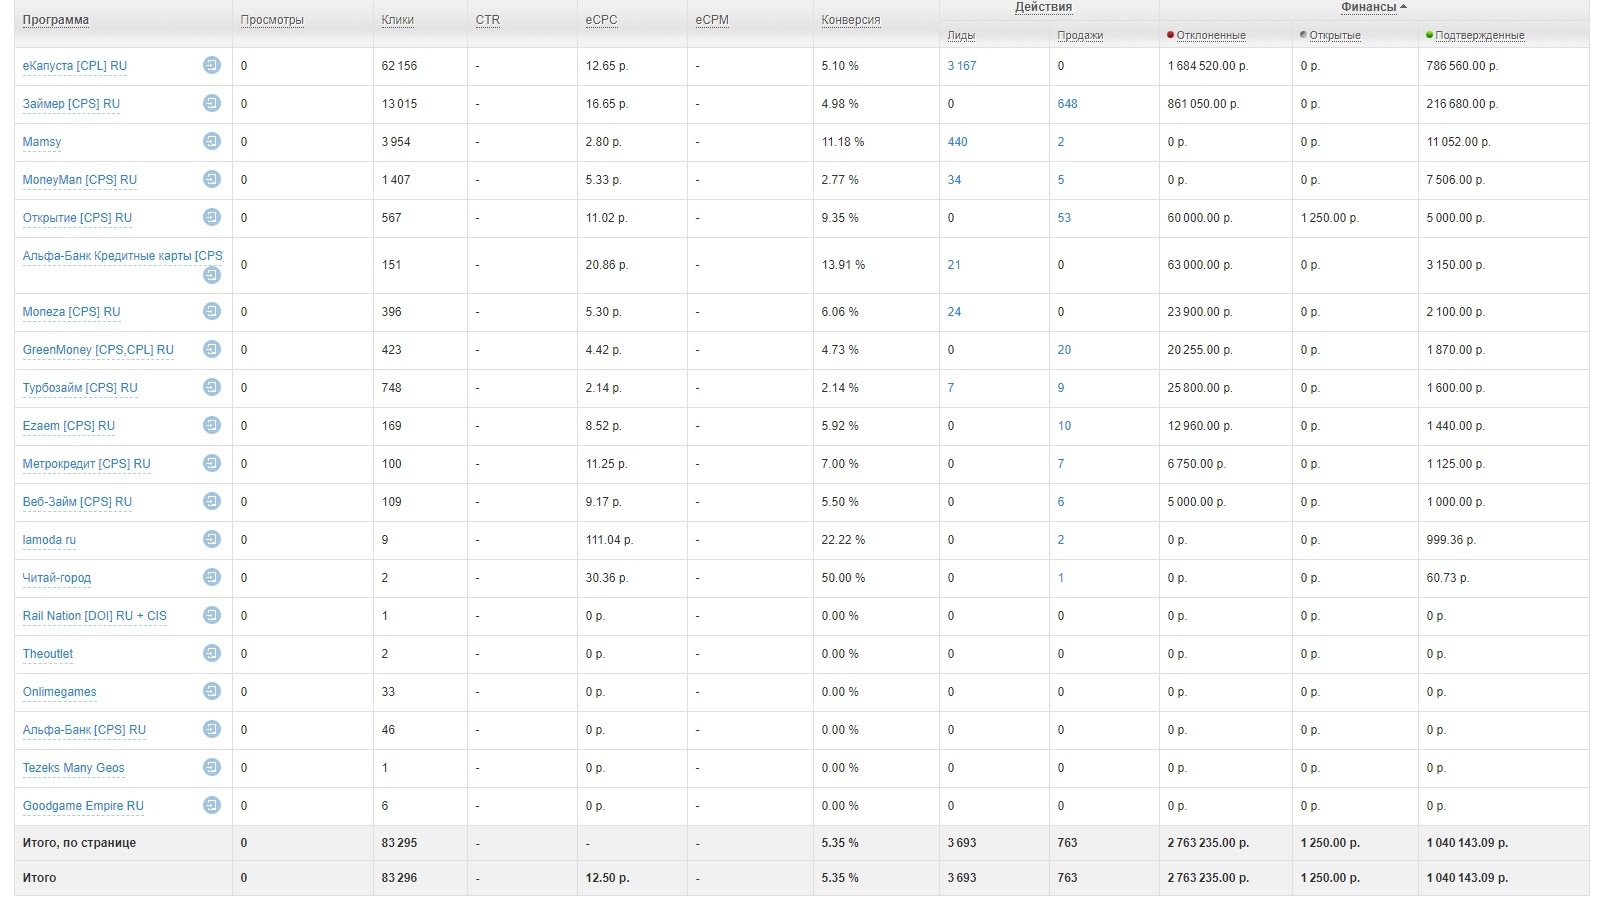Screen dimensions: 1613x900
Task: Open the Mamsy row arrow icon
Action: click(x=211, y=141)
